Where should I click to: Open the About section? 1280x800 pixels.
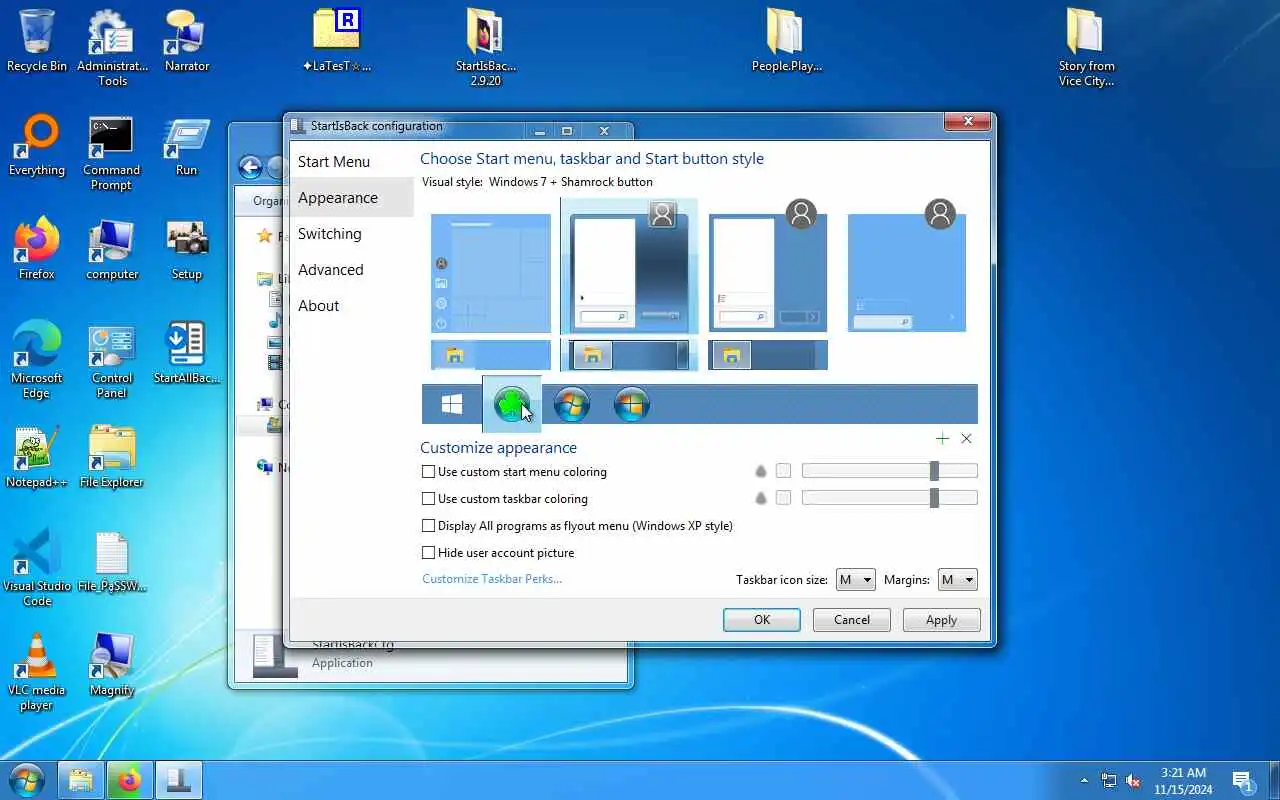click(351, 306)
